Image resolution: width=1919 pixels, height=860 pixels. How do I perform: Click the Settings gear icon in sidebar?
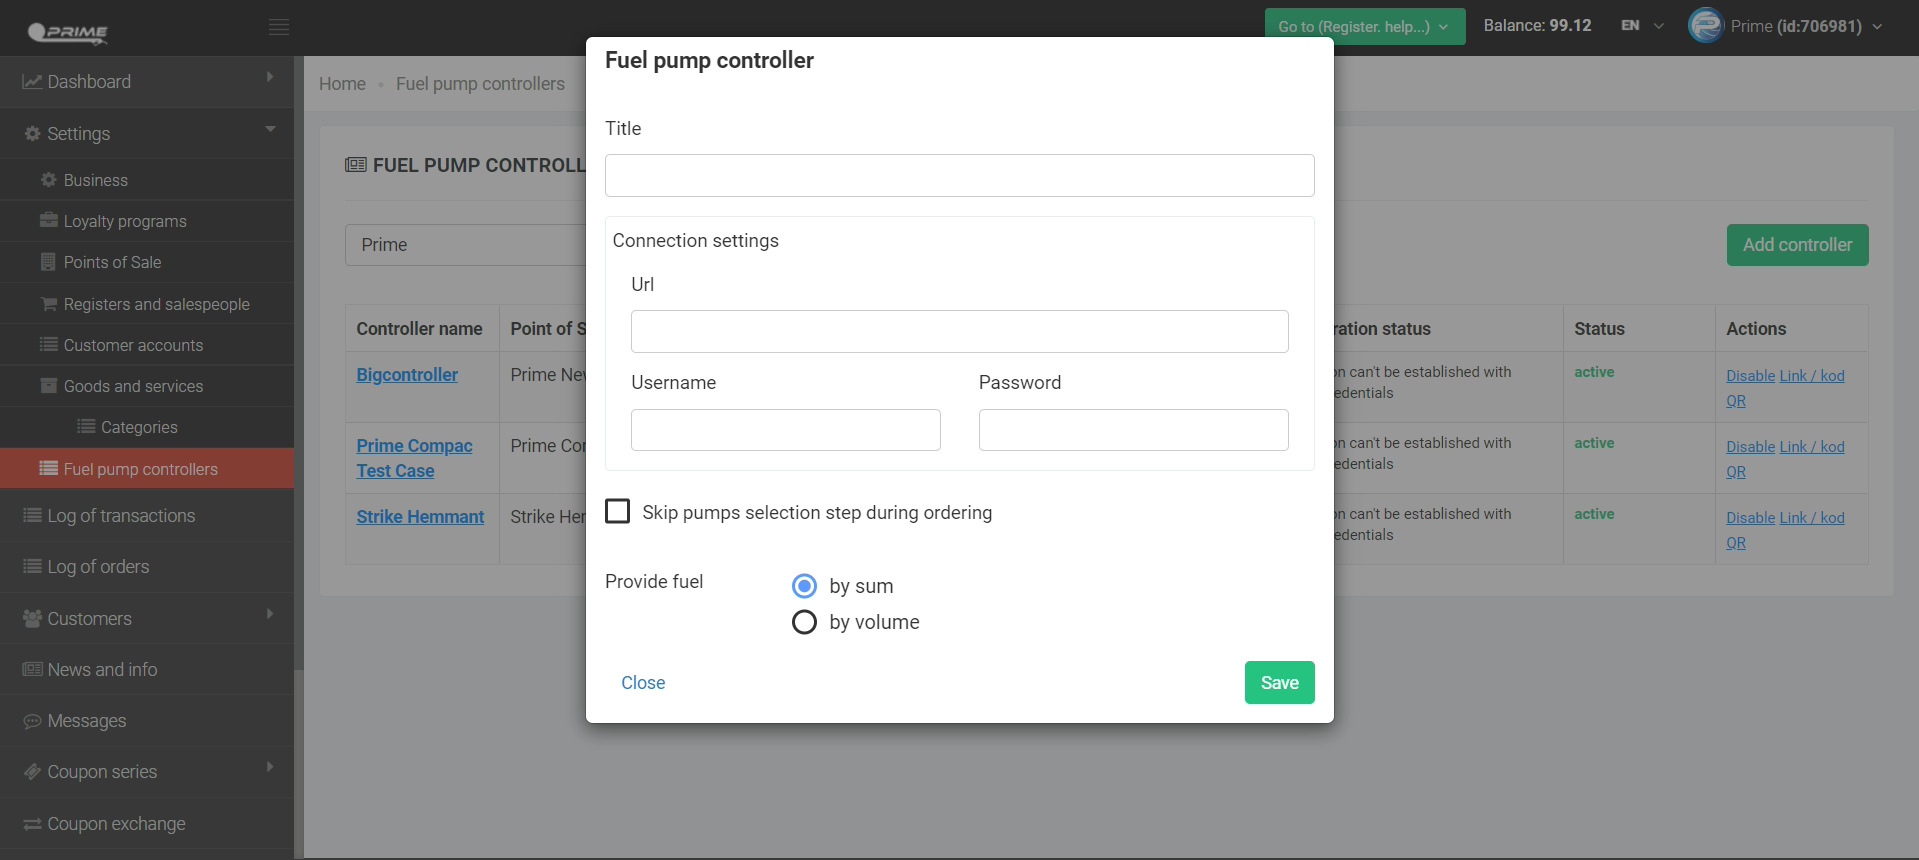coord(33,134)
